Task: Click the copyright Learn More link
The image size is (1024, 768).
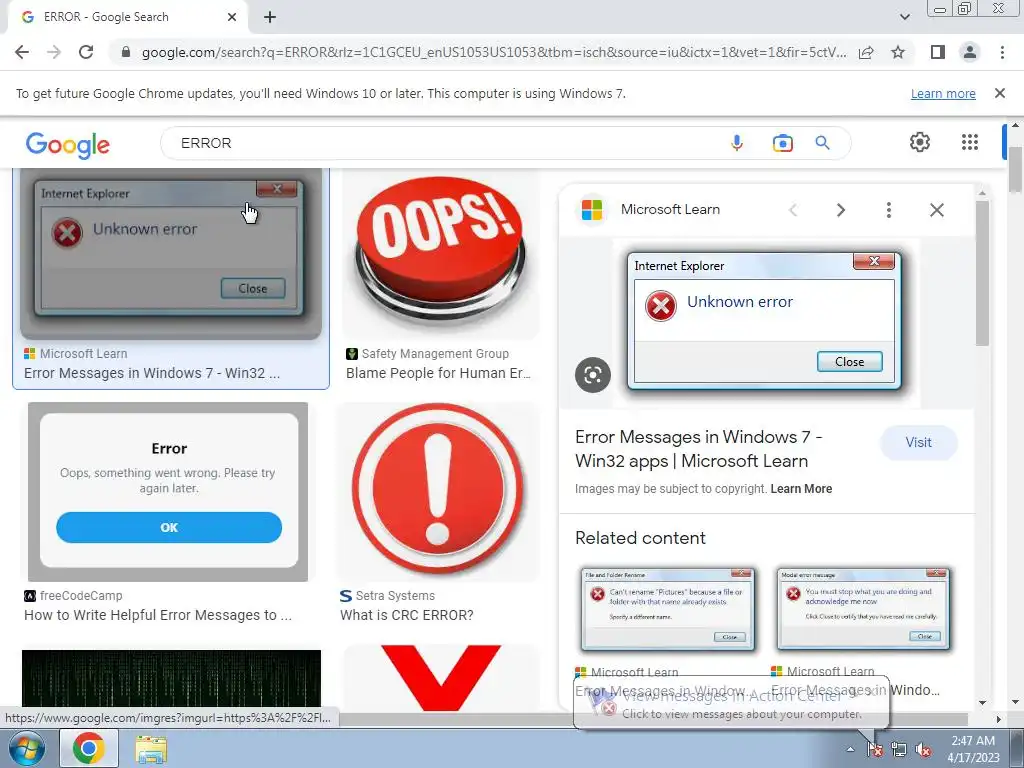Action: 801,489
